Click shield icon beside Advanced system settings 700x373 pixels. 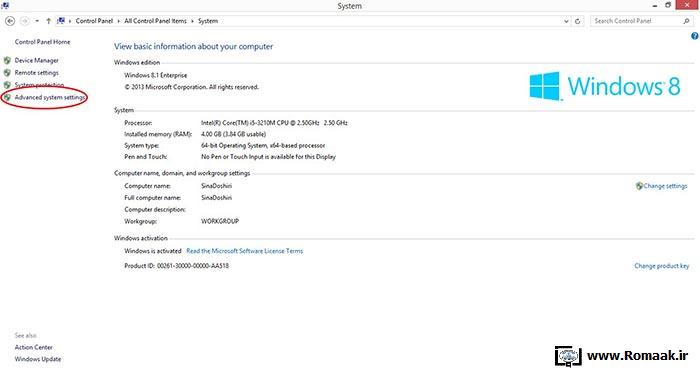click(7, 97)
